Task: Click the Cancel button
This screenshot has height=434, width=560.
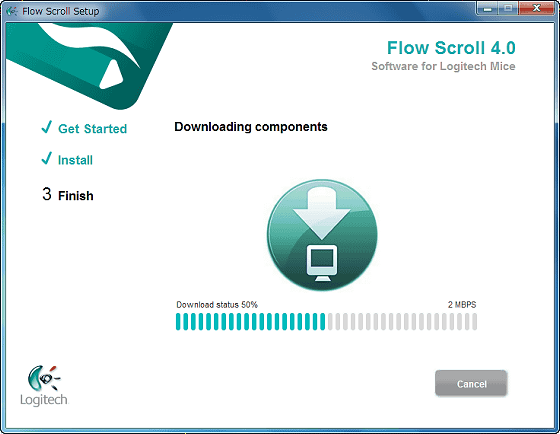Action: pyautogui.click(x=471, y=383)
